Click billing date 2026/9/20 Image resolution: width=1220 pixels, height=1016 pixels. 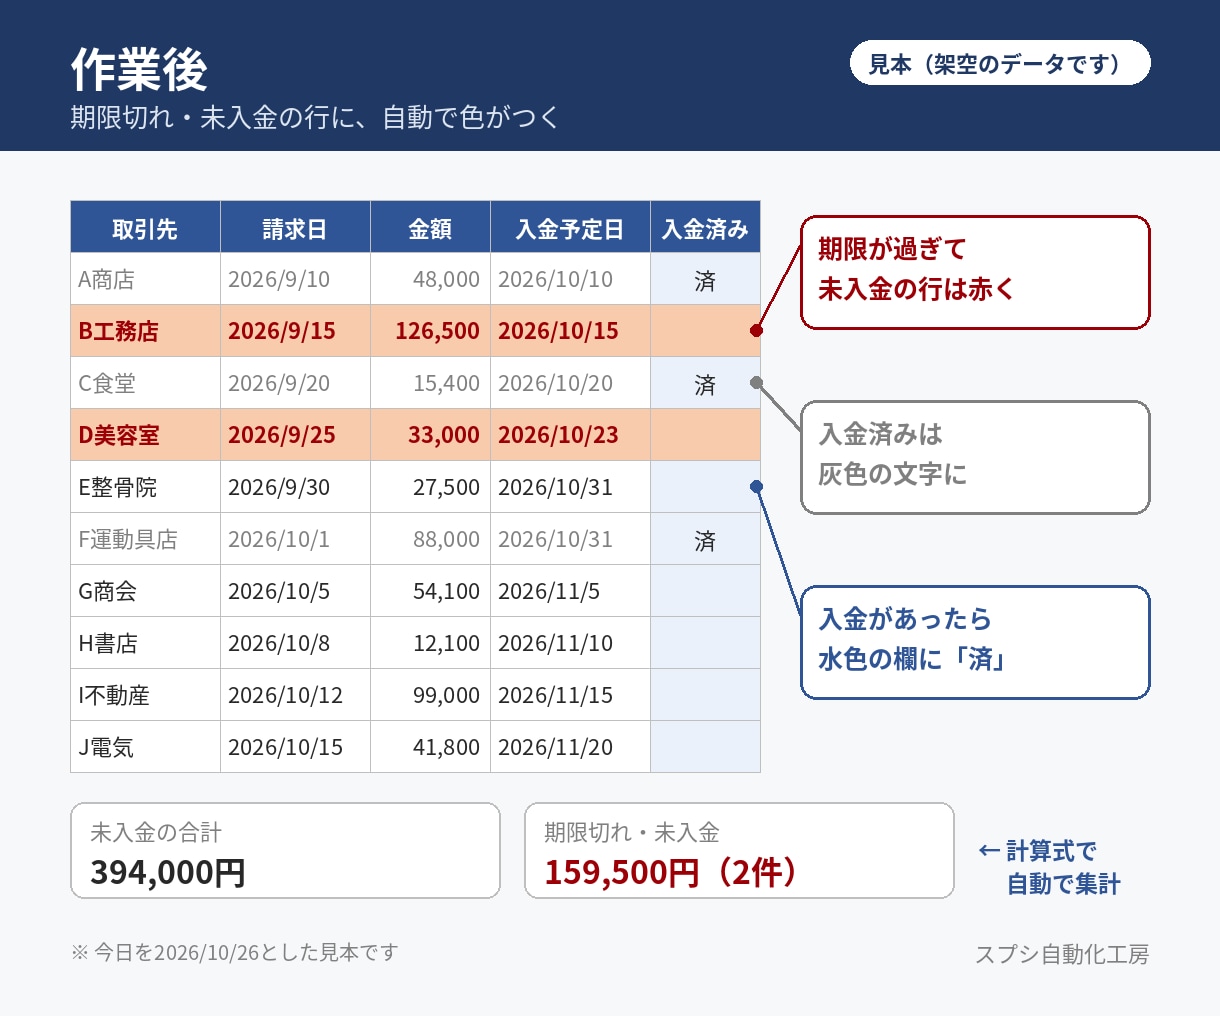295,383
